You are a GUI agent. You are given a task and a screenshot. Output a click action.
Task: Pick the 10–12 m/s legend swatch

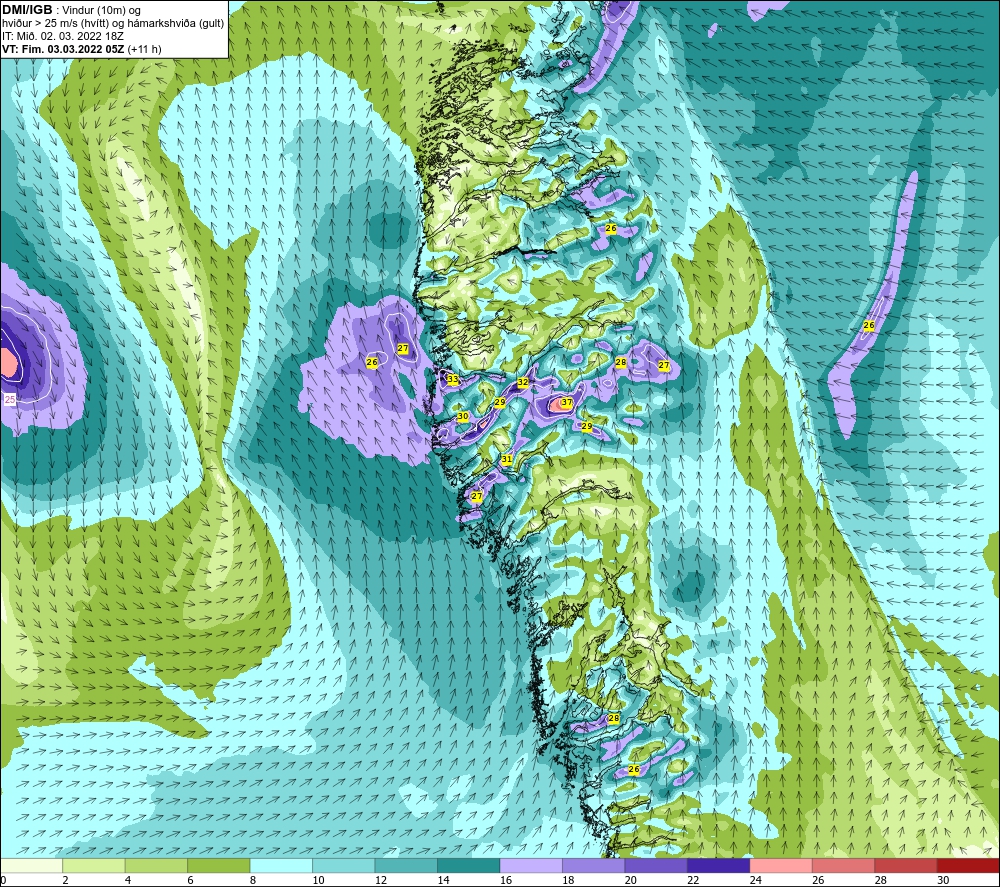344,865
